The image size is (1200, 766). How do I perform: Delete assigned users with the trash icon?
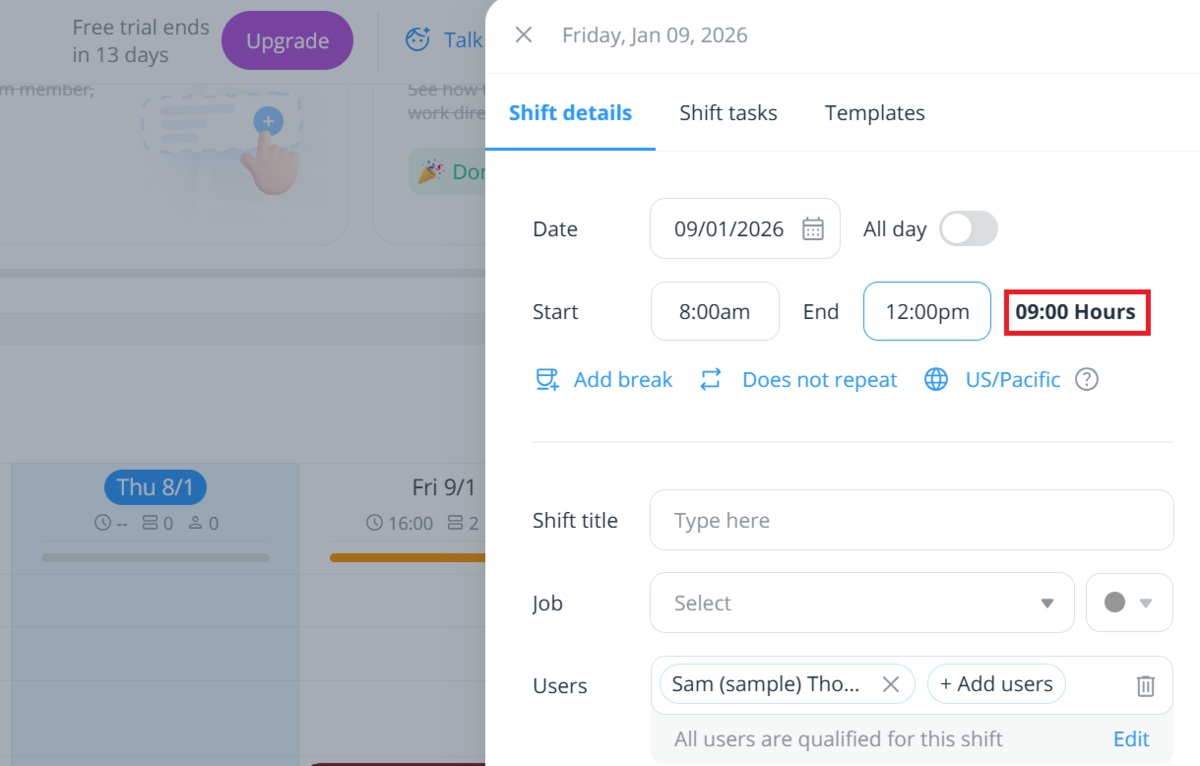point(1146,685)
